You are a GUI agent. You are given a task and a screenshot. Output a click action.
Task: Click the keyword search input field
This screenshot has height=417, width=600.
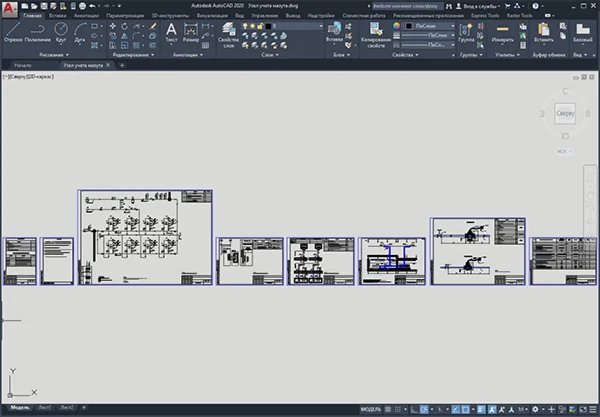(x=407, y=6)
